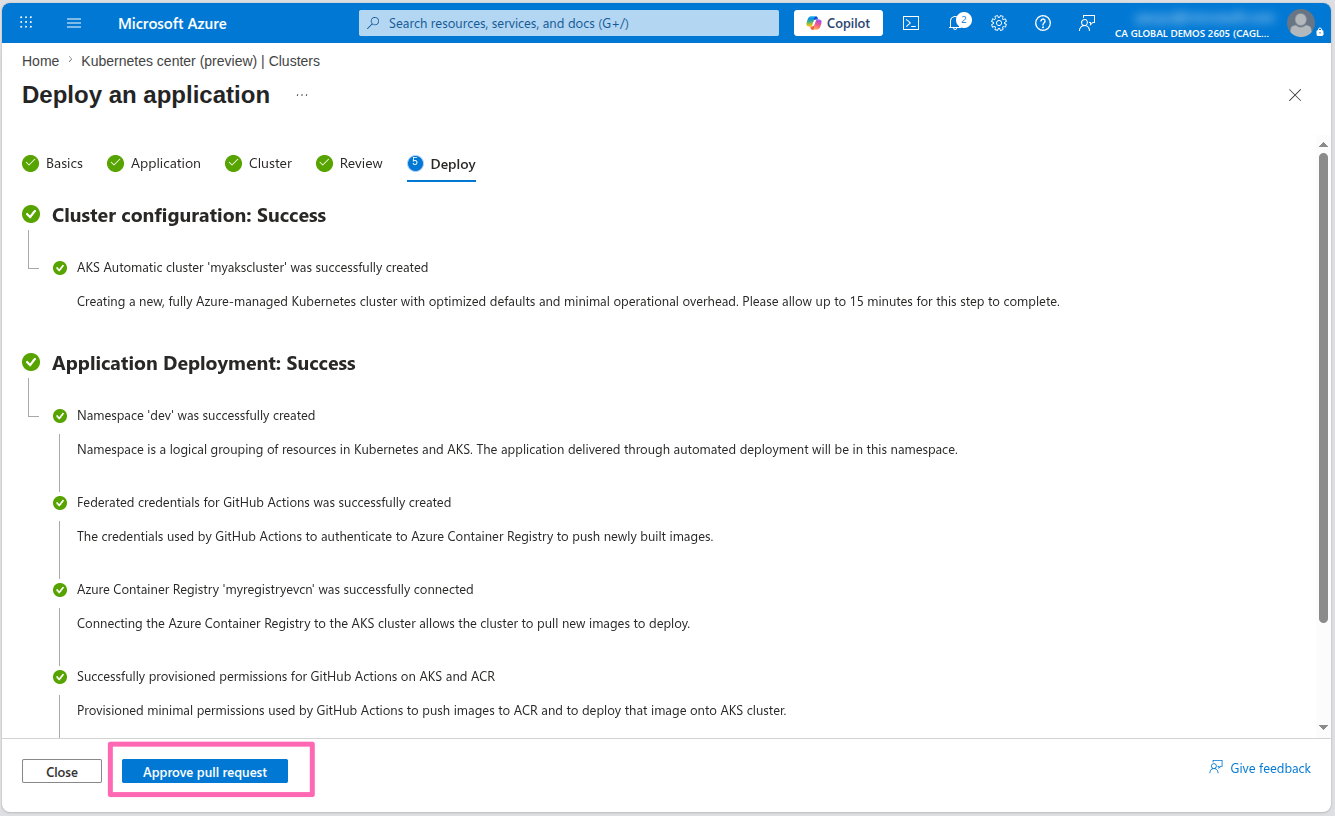
Task: Close the Deploy an application pane
Action: [x=1295, y=95]
